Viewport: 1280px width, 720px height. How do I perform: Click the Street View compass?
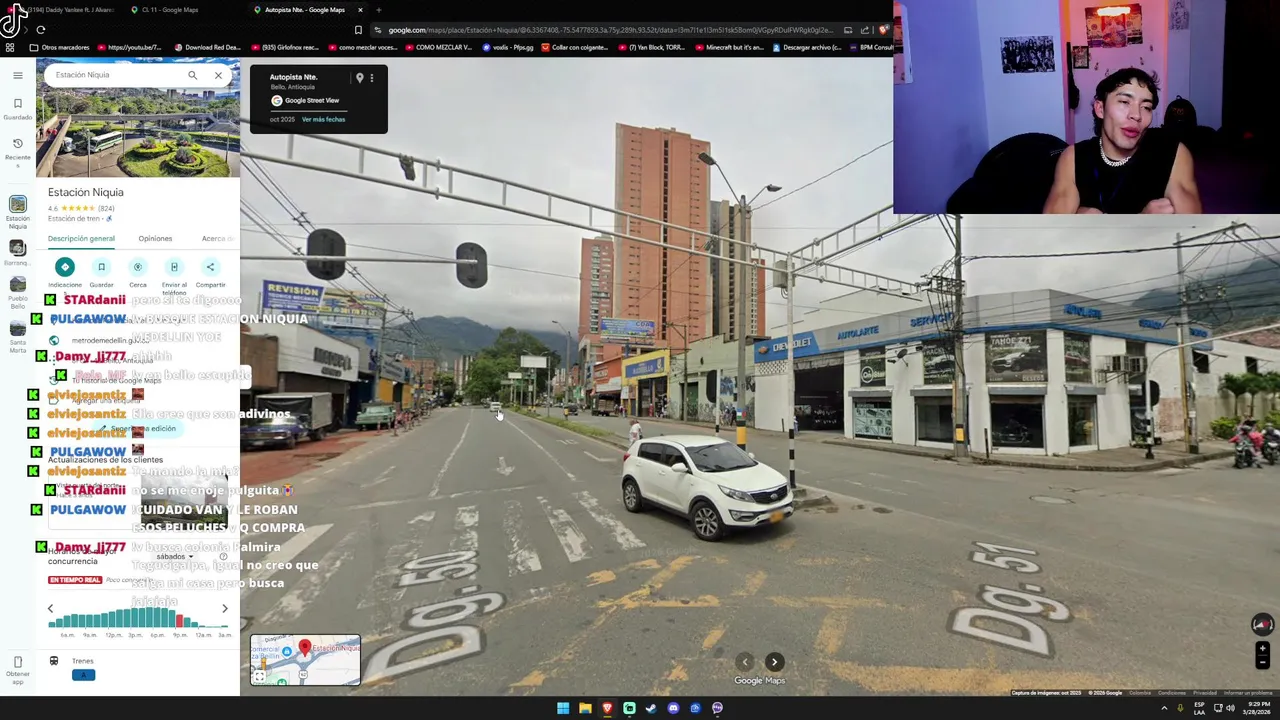(x=1262, y=624)
